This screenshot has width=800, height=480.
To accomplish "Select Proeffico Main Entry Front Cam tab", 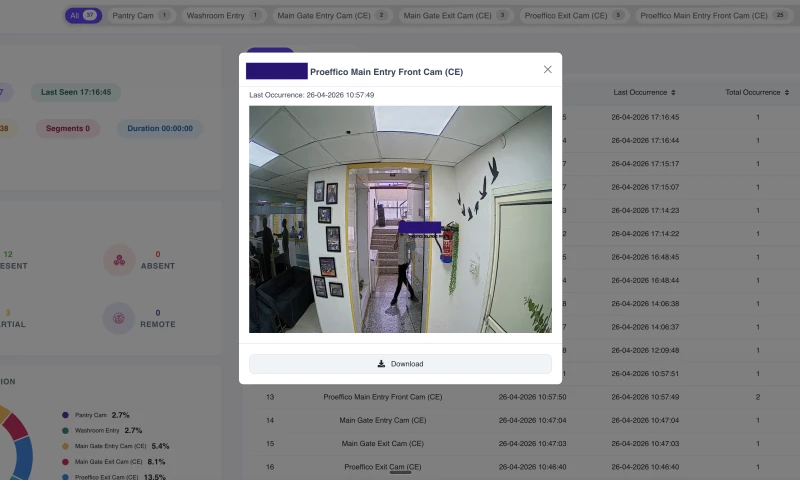I will [x=714, y=15].
